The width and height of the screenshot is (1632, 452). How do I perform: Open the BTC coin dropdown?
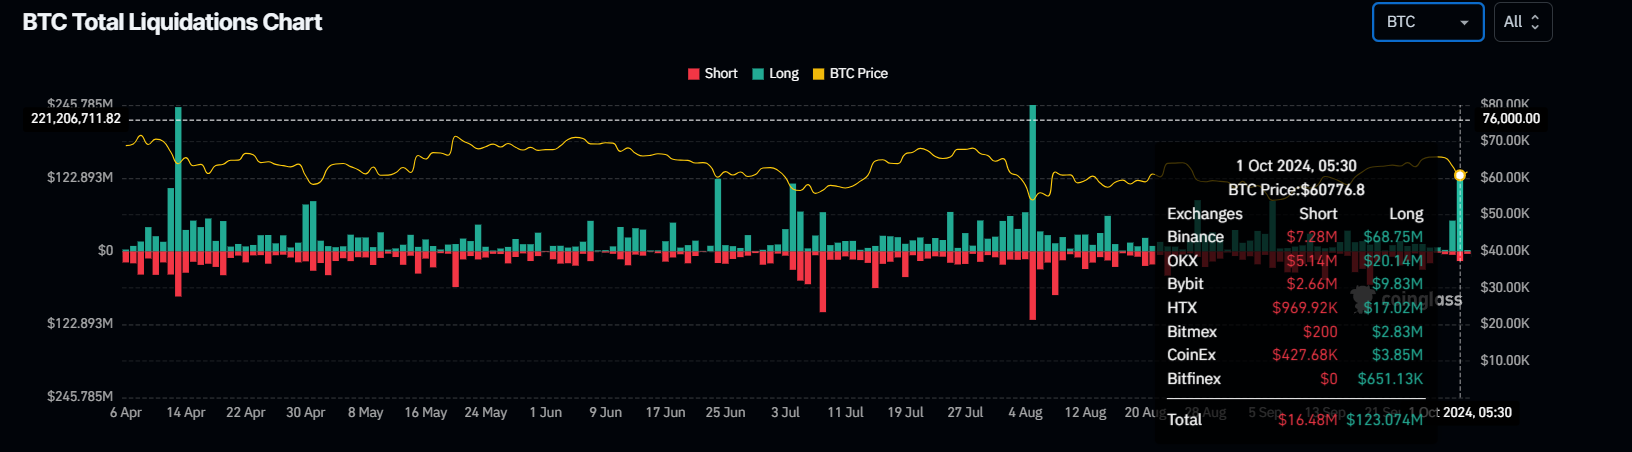tap(1427, 22)
